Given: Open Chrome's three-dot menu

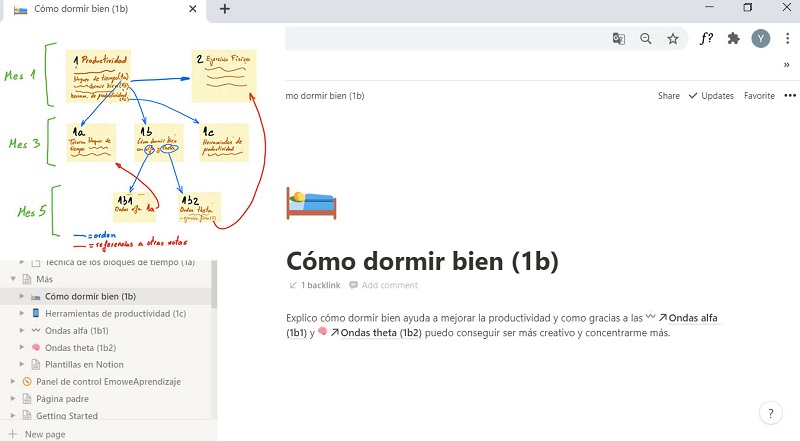Looking at the screenshot, I should [787, 38].
